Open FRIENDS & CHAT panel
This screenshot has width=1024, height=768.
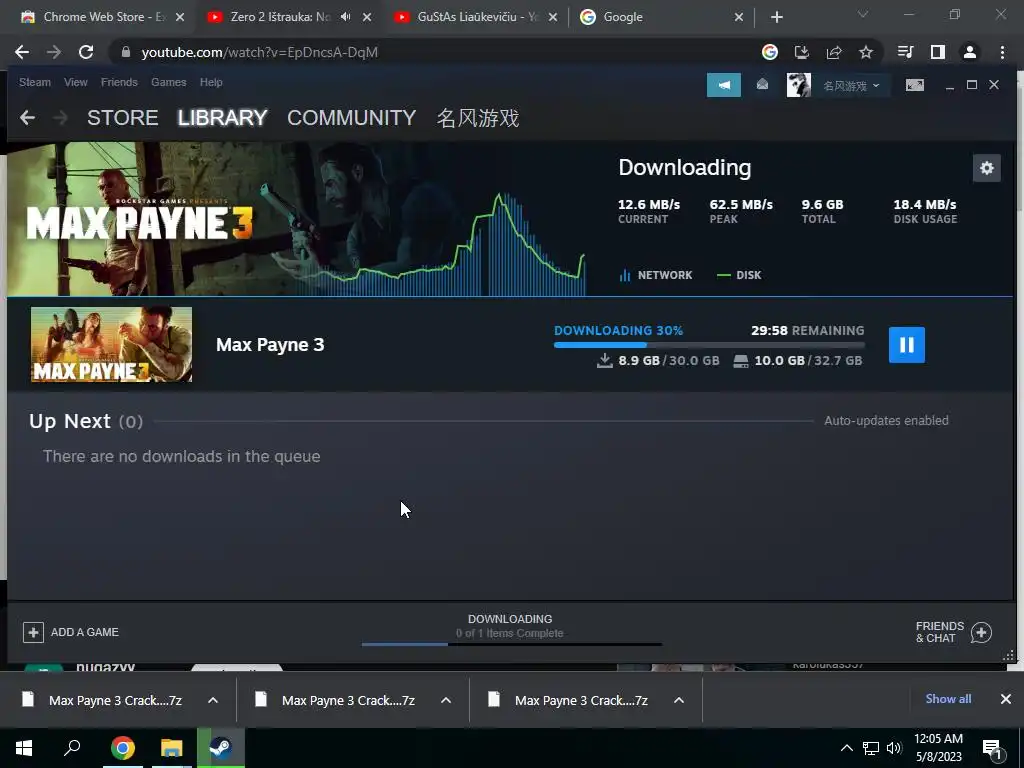click(x=939, y=632)
